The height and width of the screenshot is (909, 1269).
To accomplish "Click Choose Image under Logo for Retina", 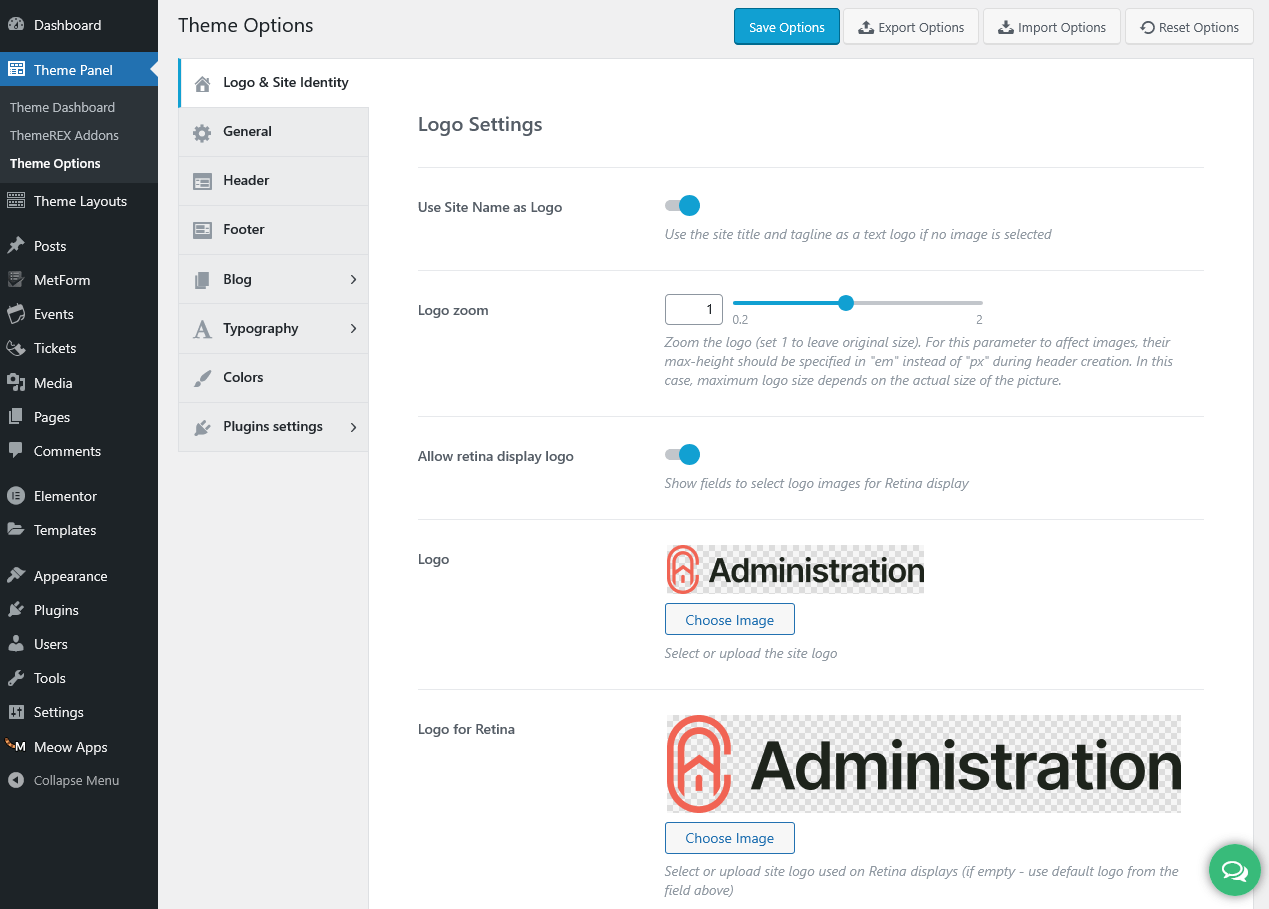I will [729, 838].
